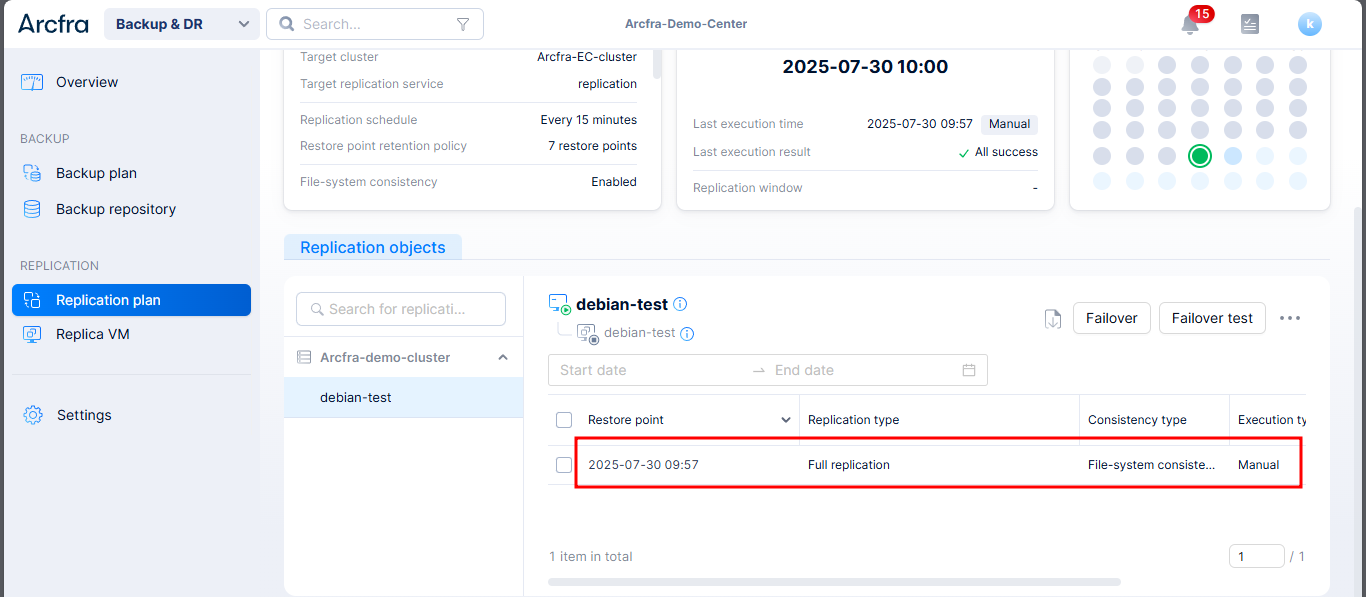Open the Backup & DR module dropdown
Viewport: 1366px width, 597px height.
[x=182, y=24]
